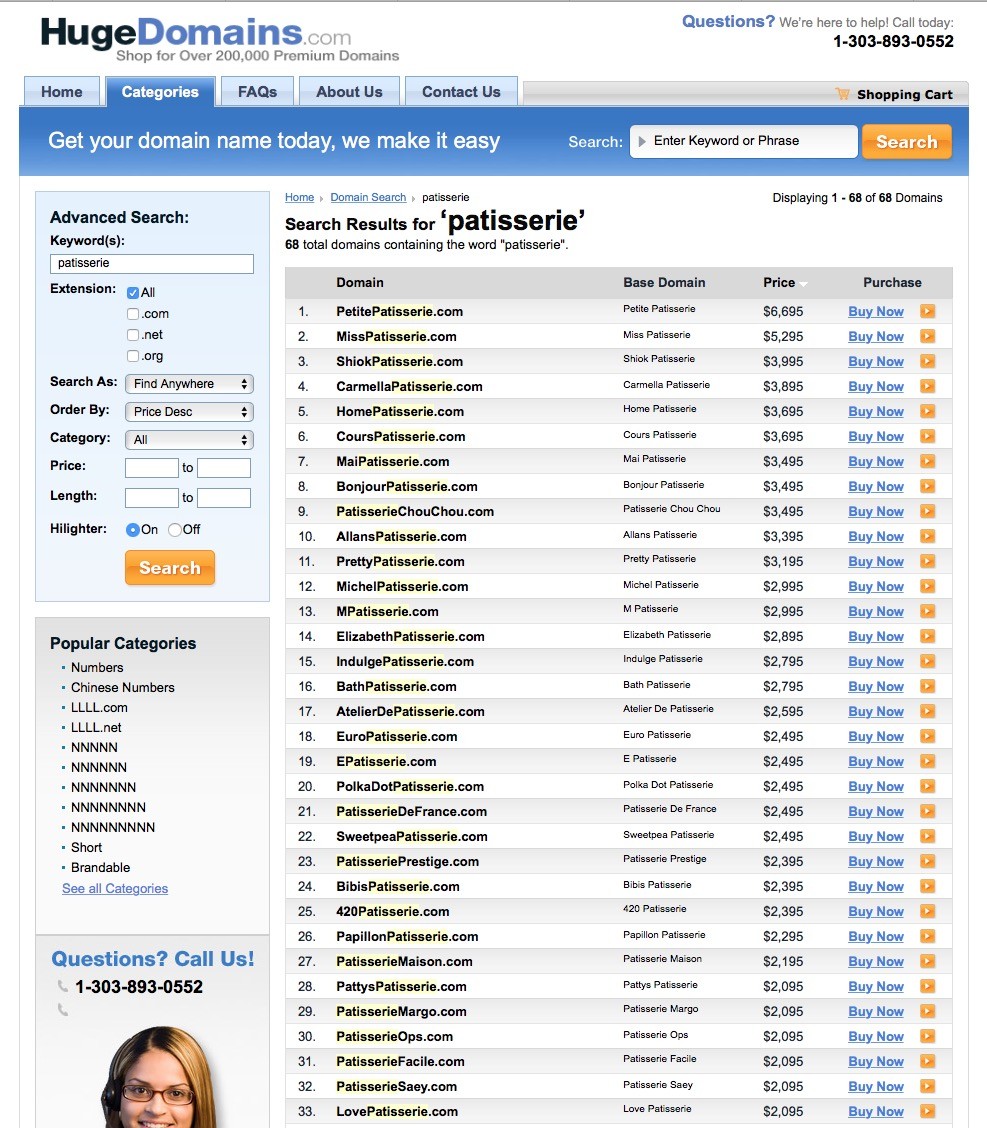Open the Brandable category

coord(101,868)
